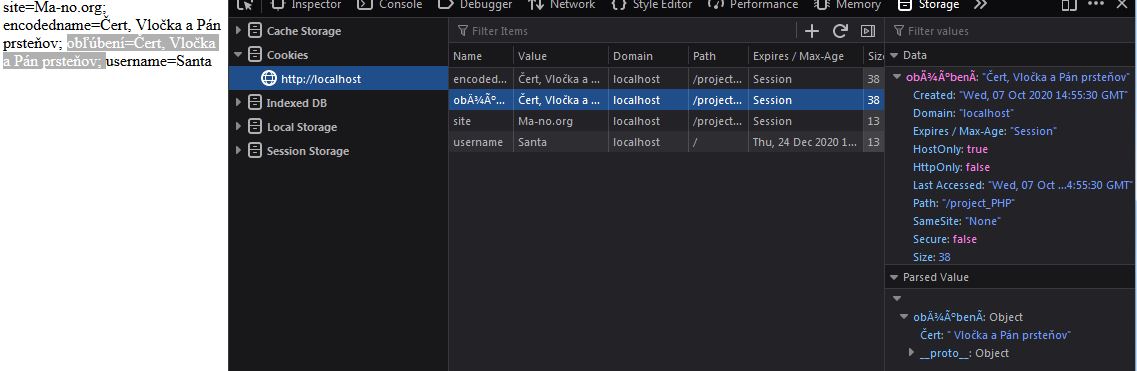
Task: Click the Local Storage icon
Action: tap(255, 126)
